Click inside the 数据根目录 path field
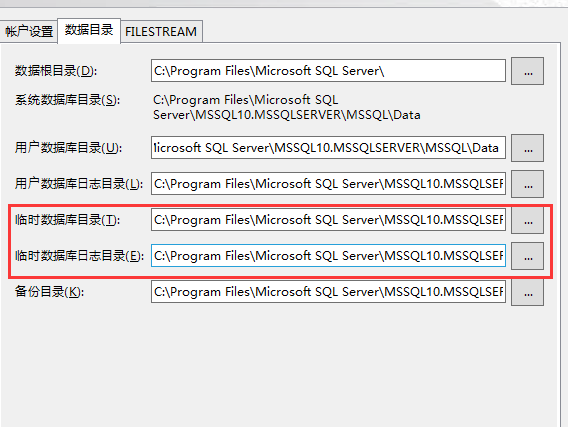Screen dimensions: 568x427 328,71
